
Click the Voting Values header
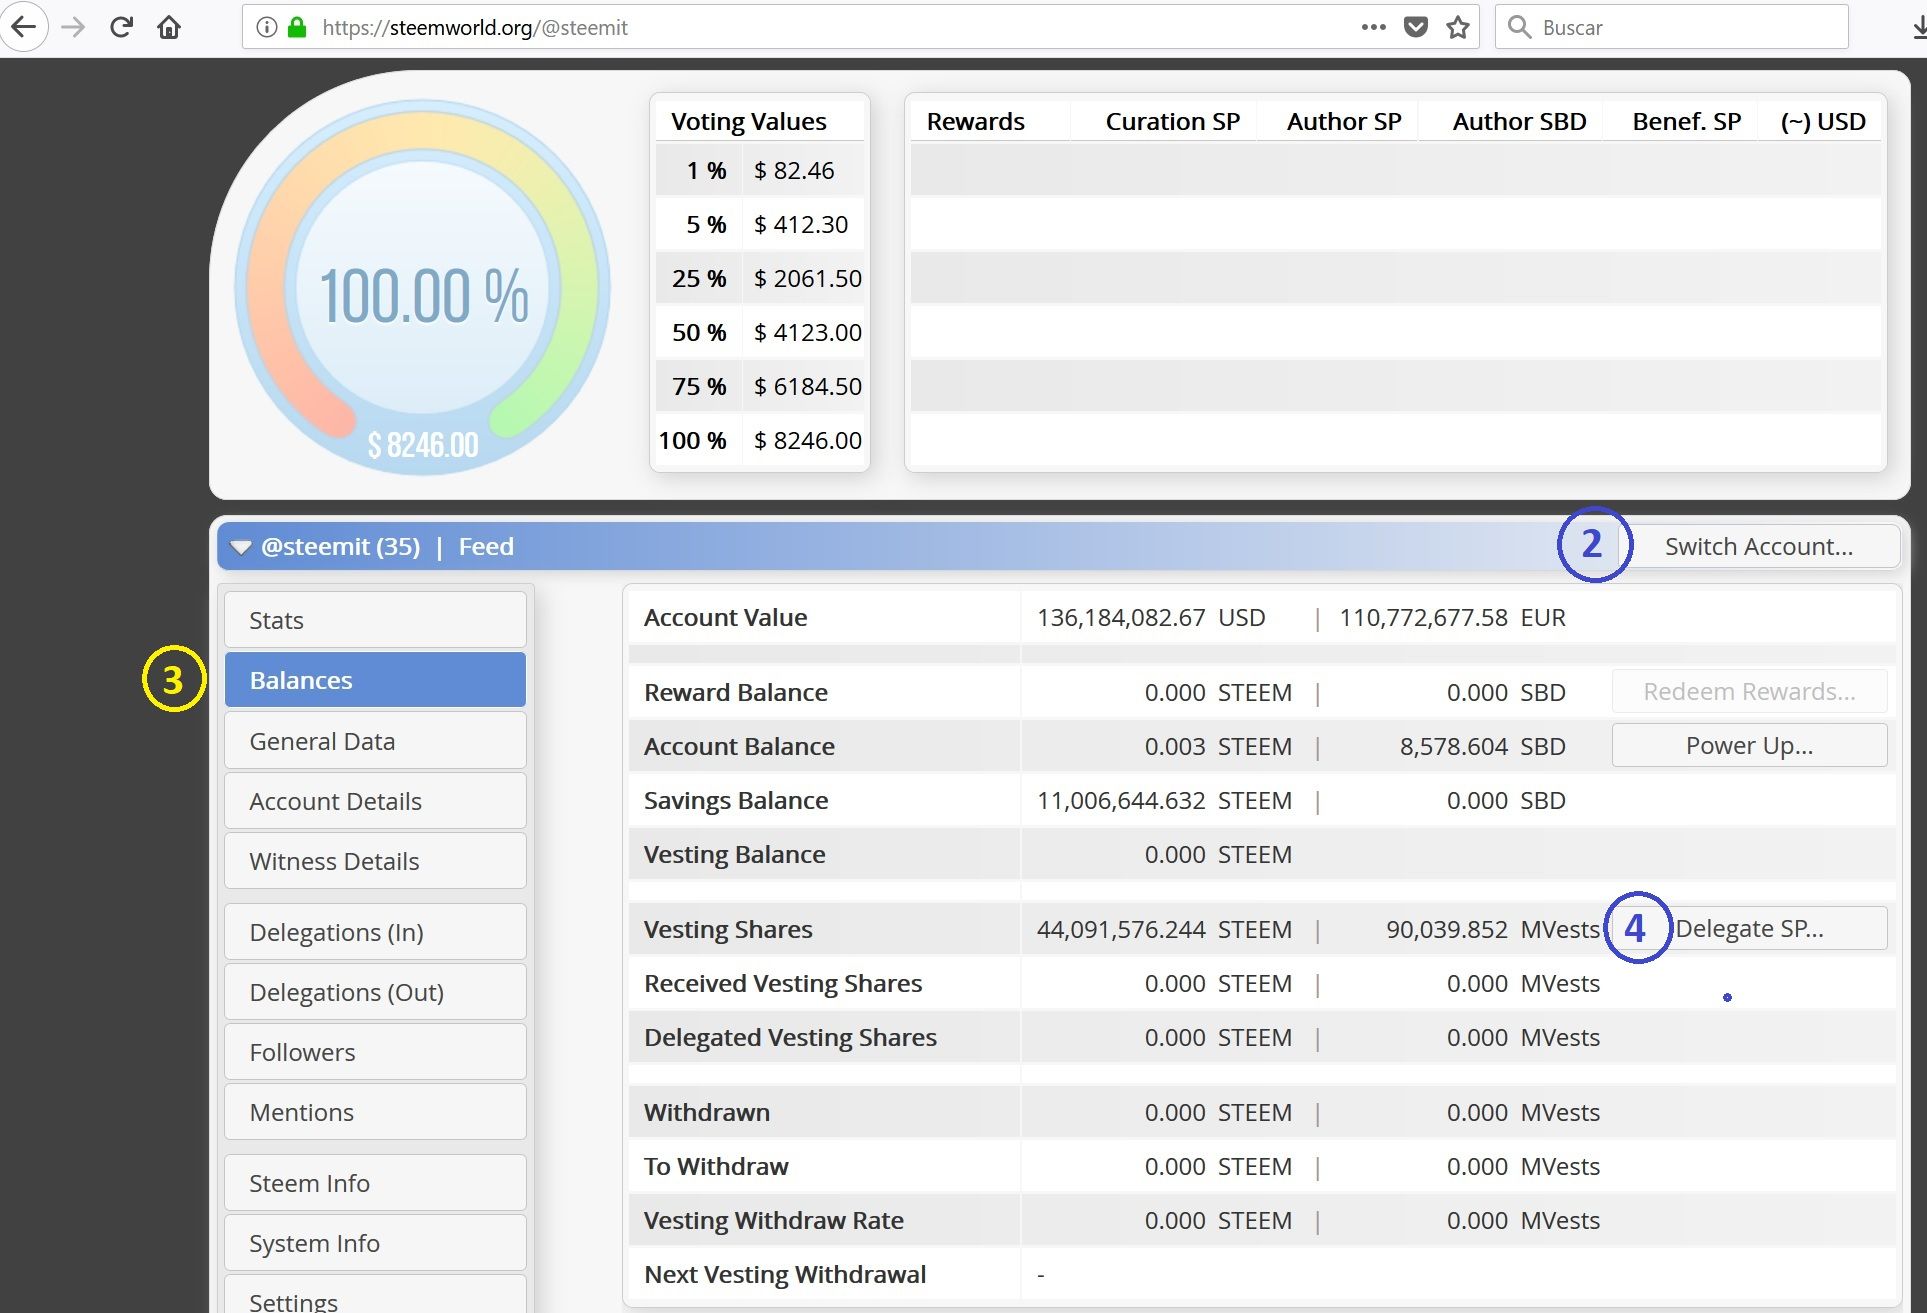(748, 121)
